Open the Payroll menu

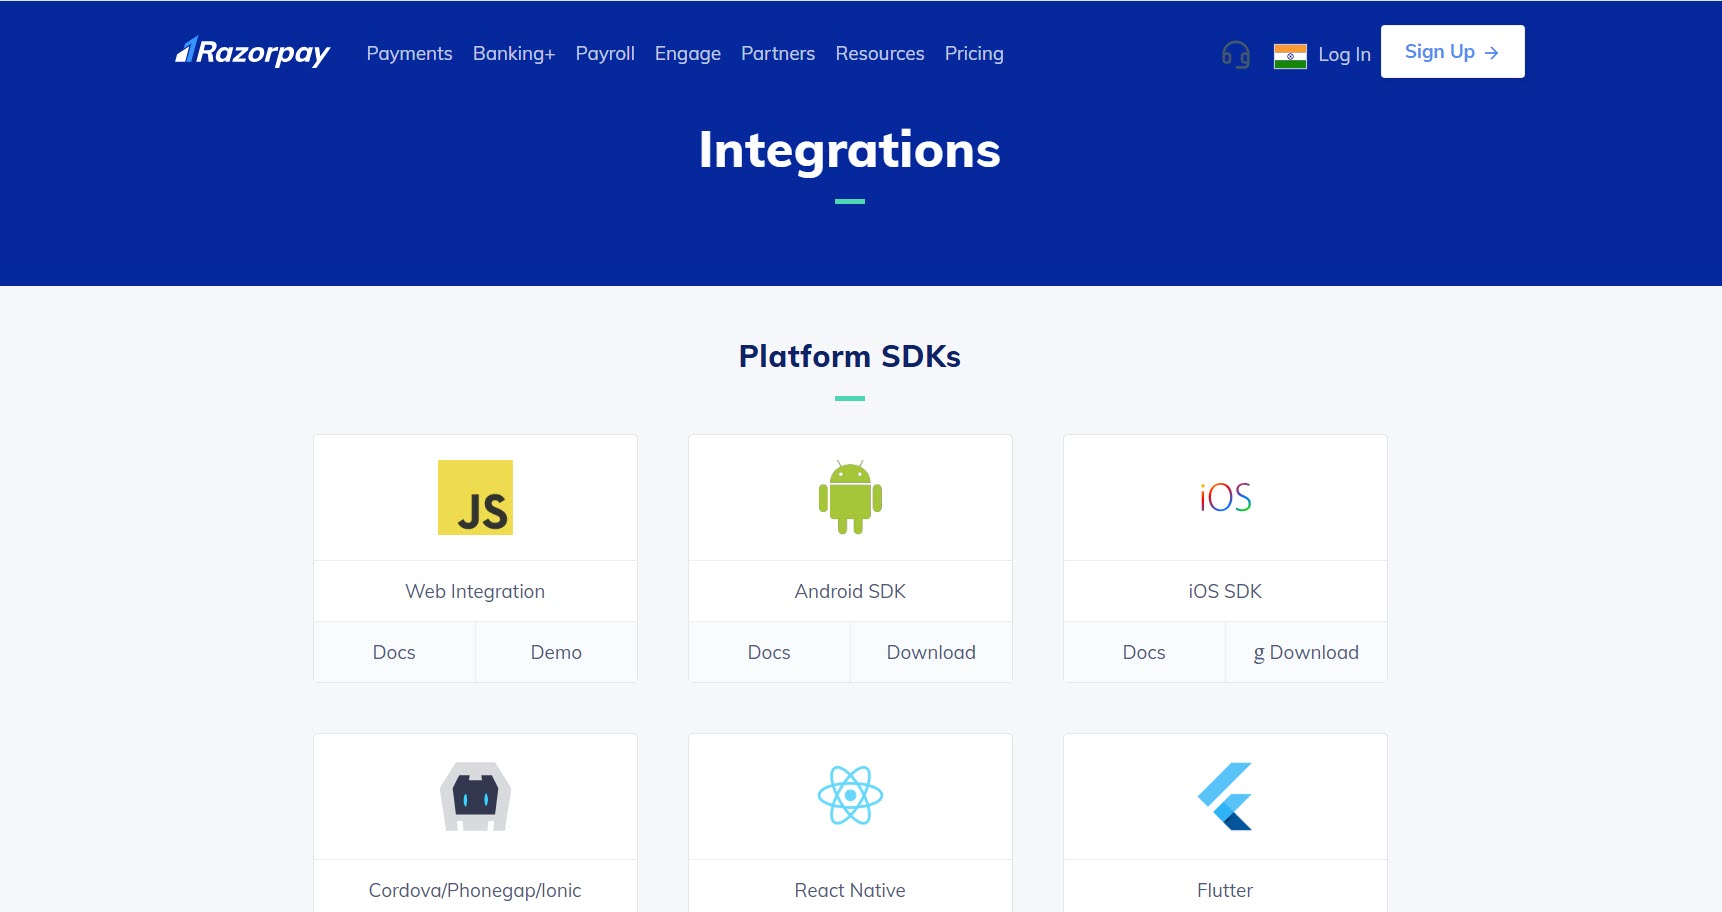[x=605, y=54]
